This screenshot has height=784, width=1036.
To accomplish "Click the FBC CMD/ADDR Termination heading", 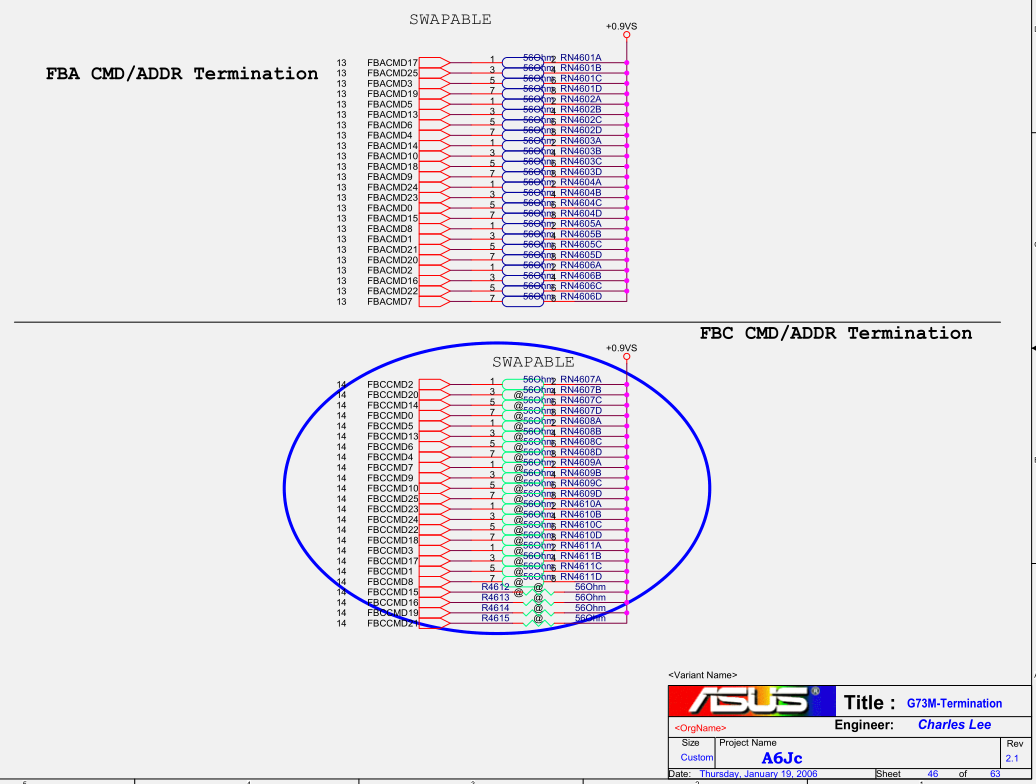I will (836, 333).
